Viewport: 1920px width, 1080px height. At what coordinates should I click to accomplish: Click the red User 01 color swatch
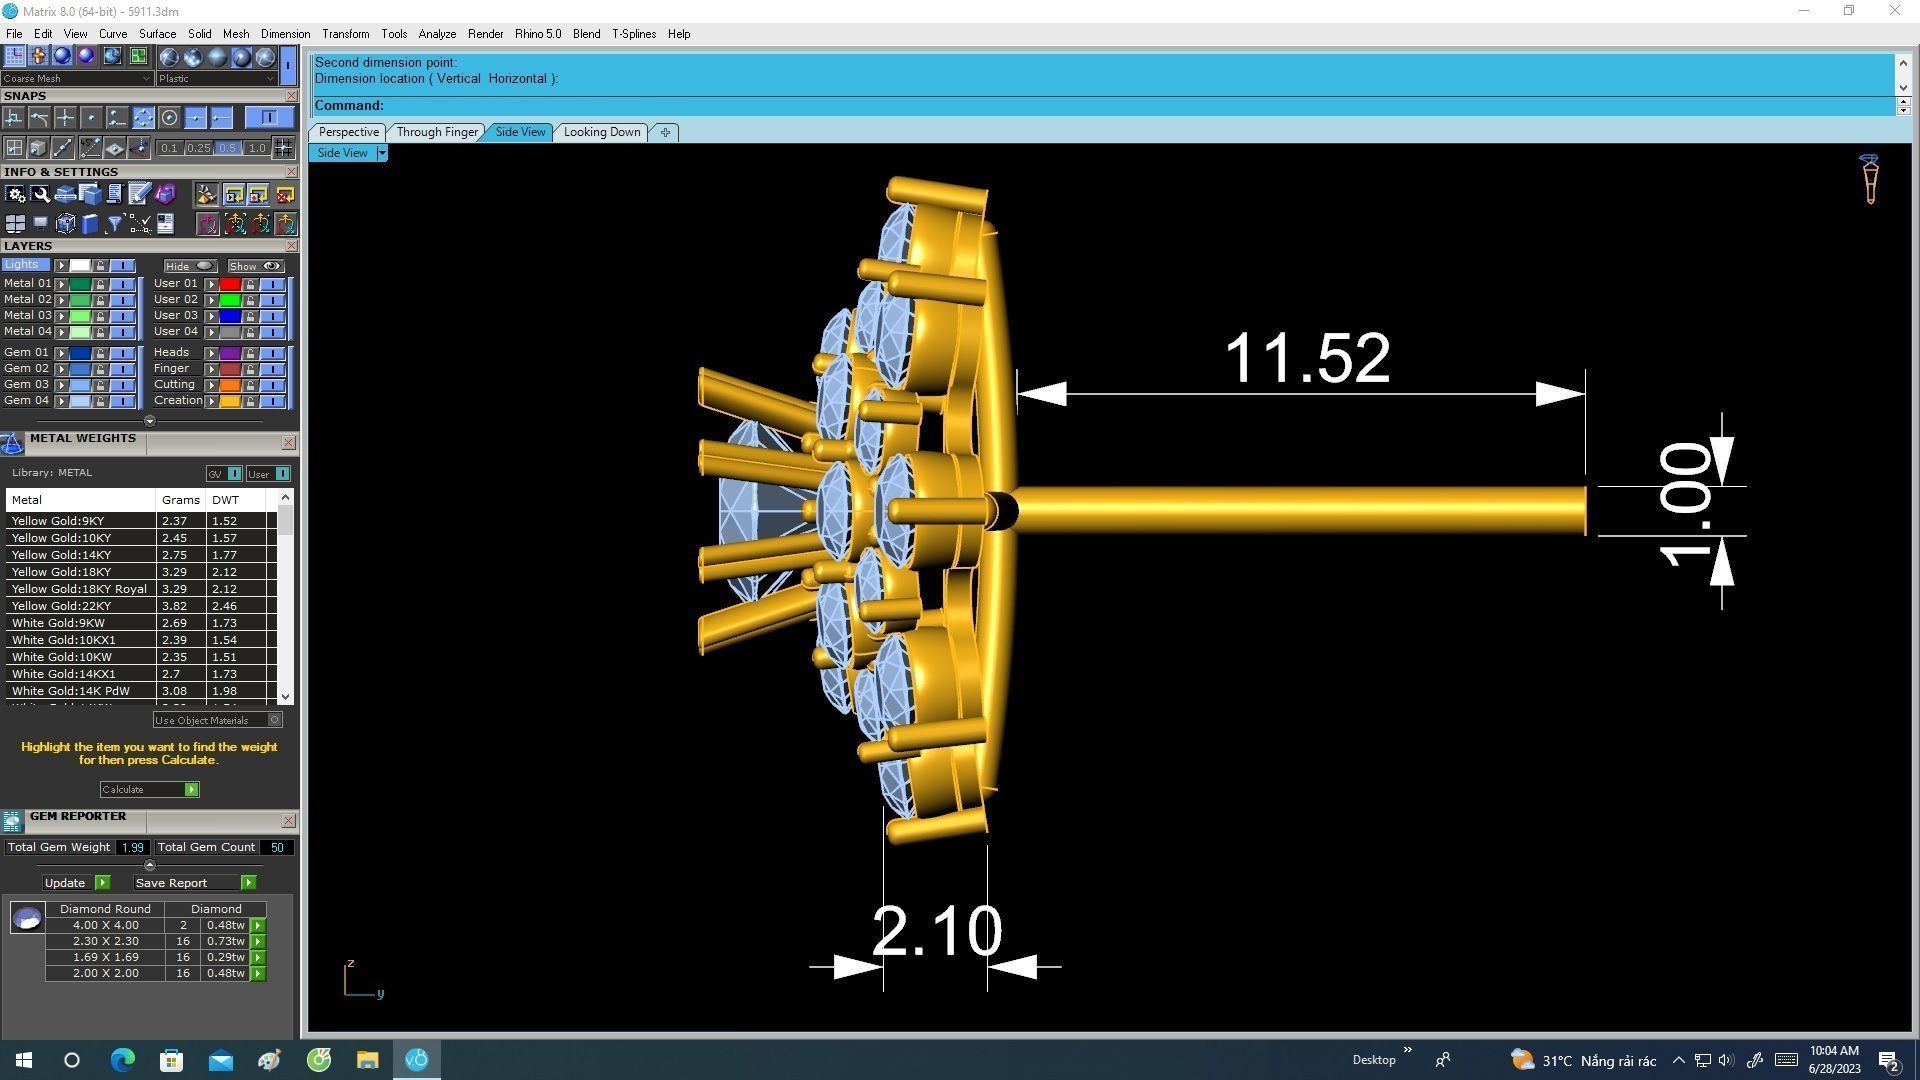pyautogui.click(x=230, y=284)
